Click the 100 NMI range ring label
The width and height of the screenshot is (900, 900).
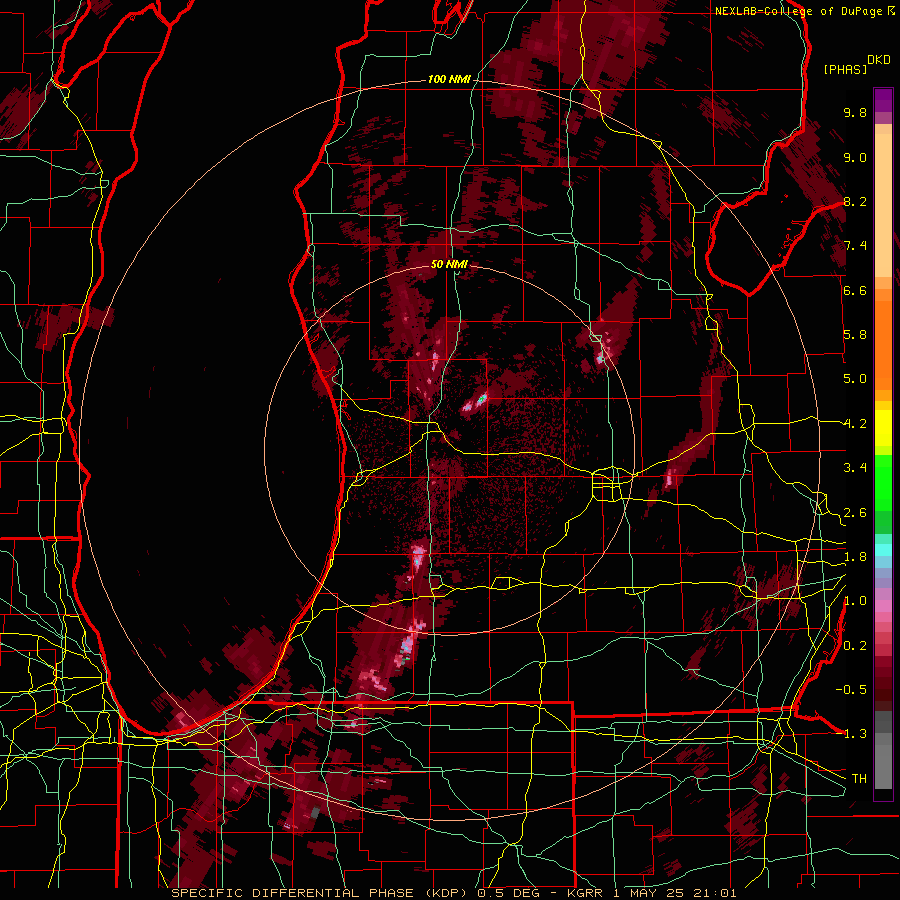(449, 79)
